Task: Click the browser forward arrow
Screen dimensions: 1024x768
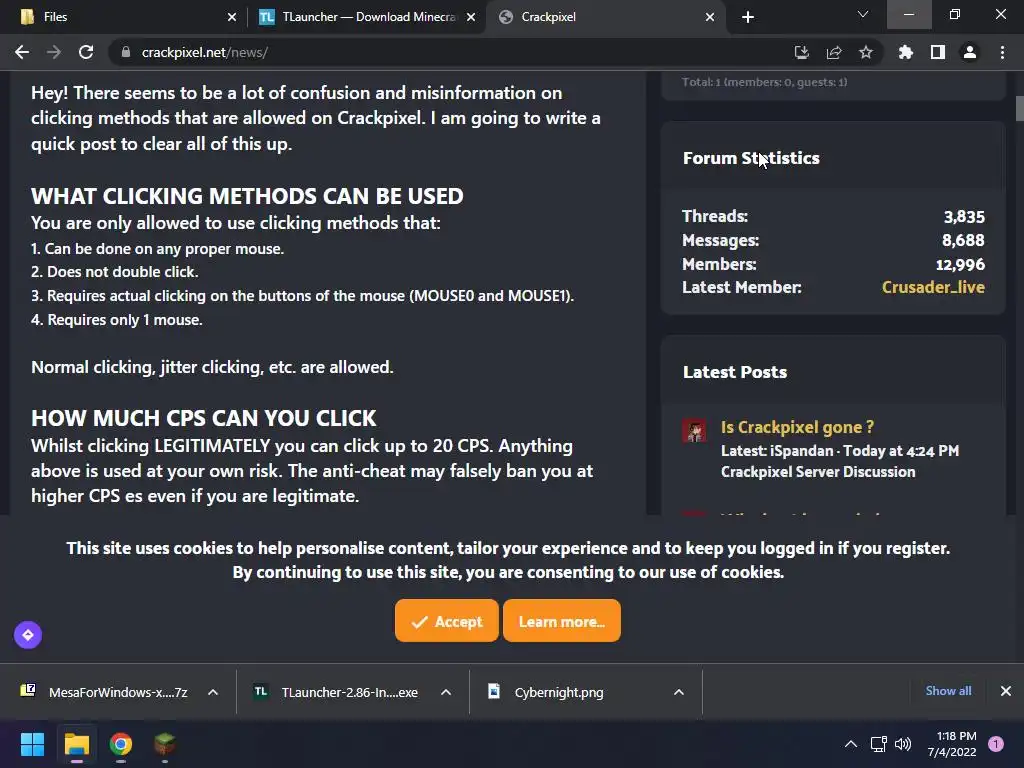Action: point(54,52)
